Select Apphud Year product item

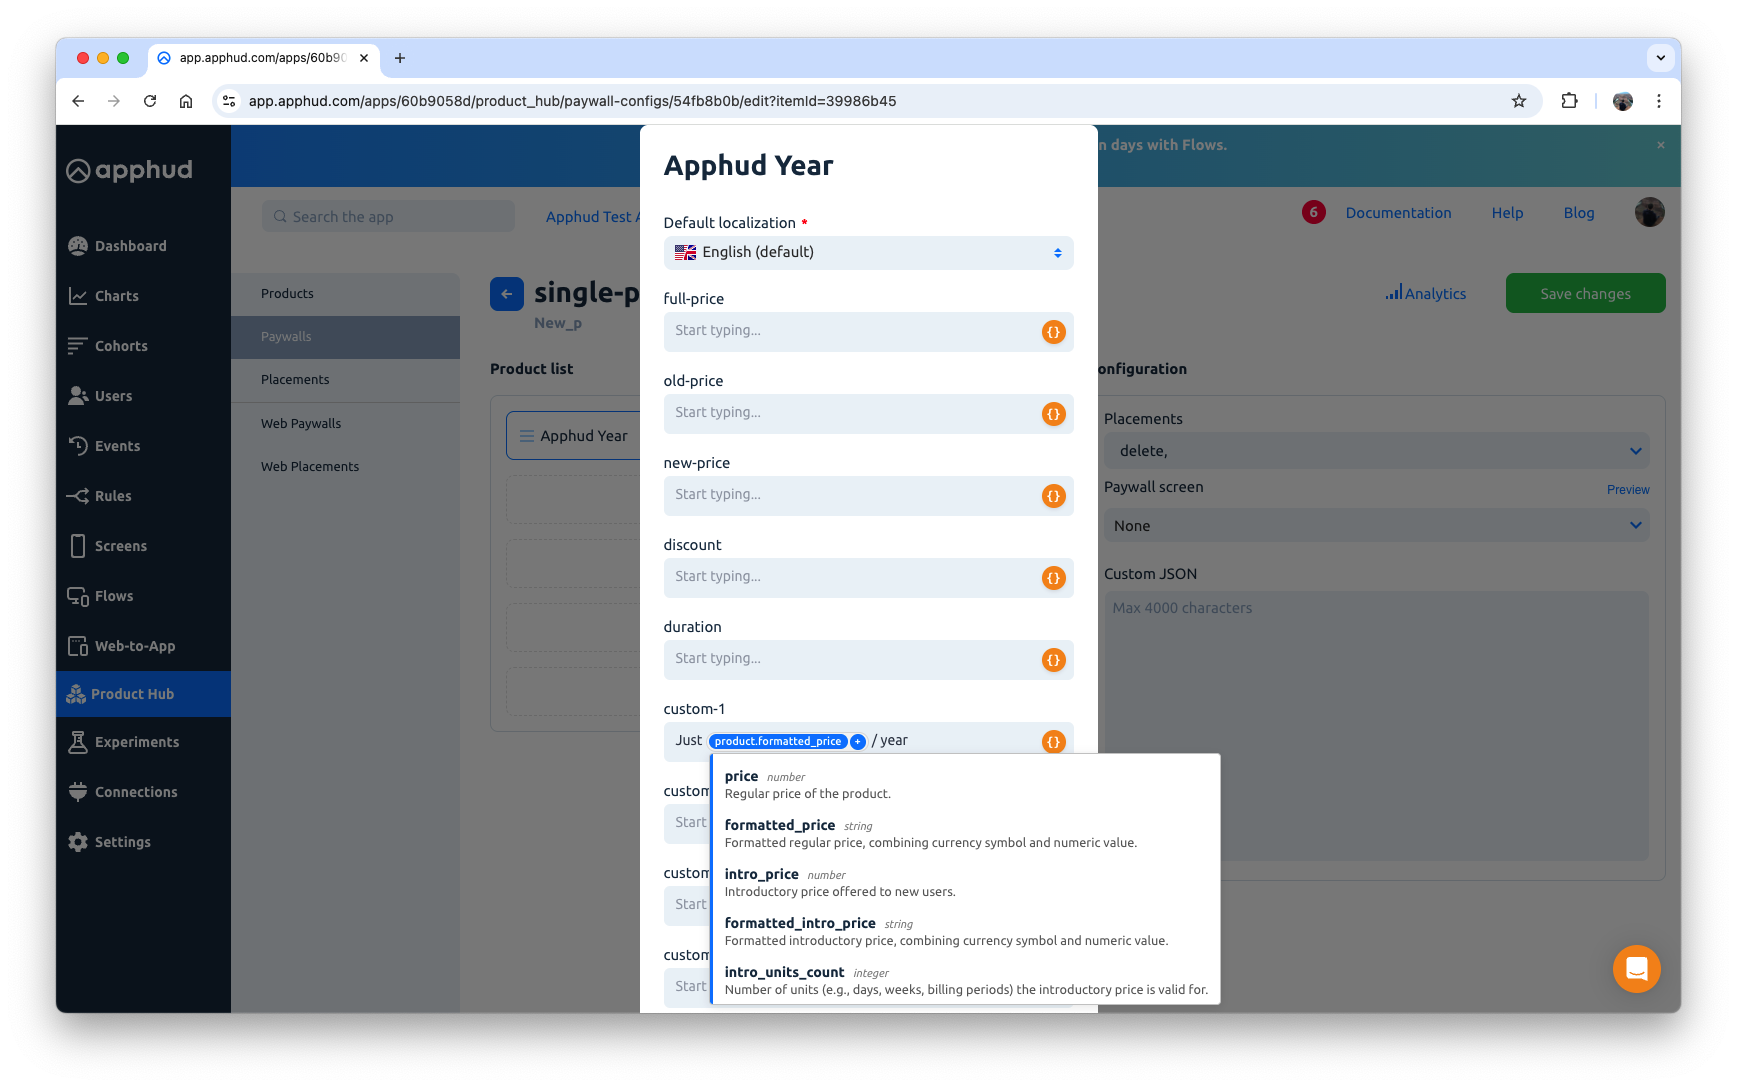pos(573,436)
